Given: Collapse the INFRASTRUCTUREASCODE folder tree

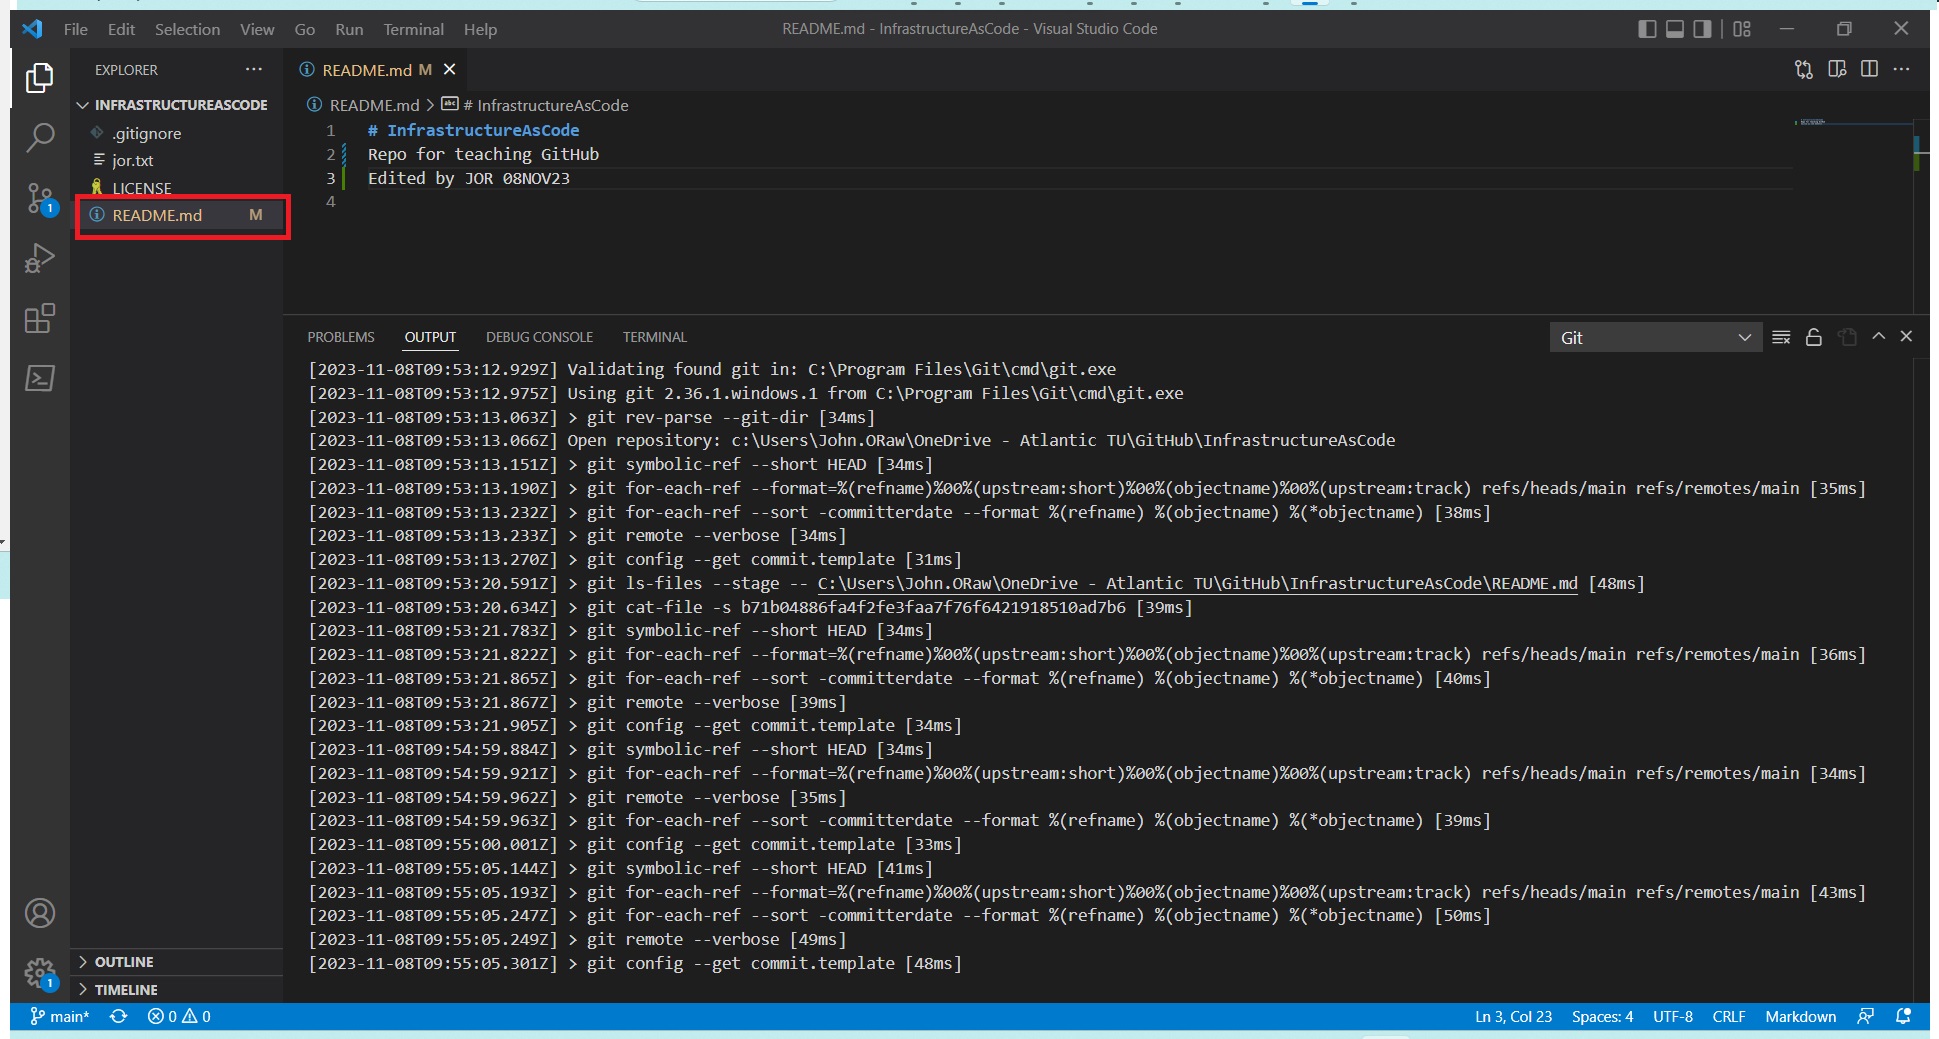Looking at the screenshot, I should point(180,105).
